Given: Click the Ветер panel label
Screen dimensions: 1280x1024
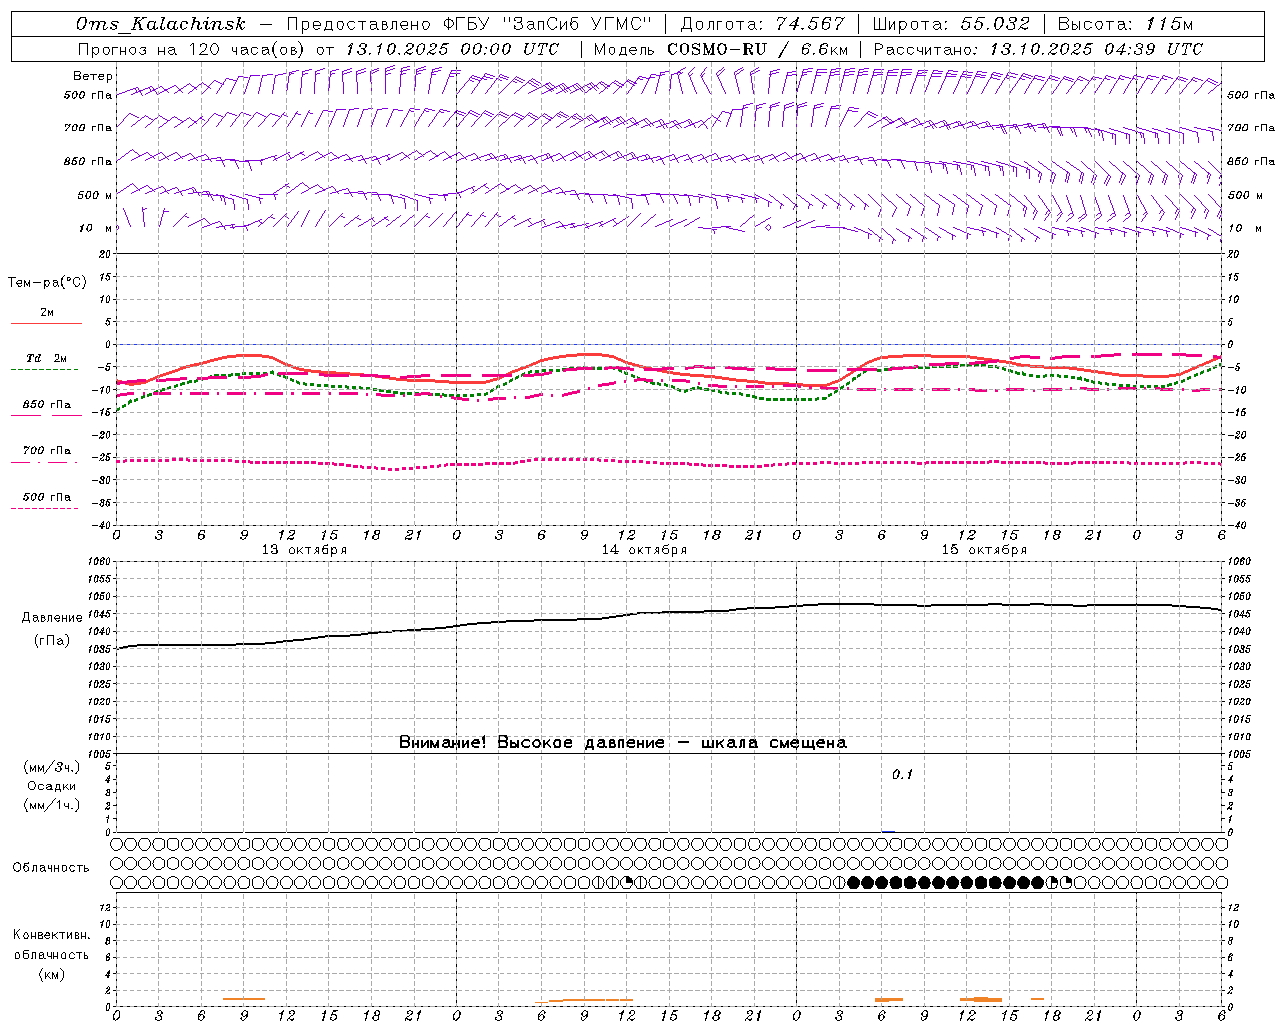Looking at the screenshot, I should [93, 76].
